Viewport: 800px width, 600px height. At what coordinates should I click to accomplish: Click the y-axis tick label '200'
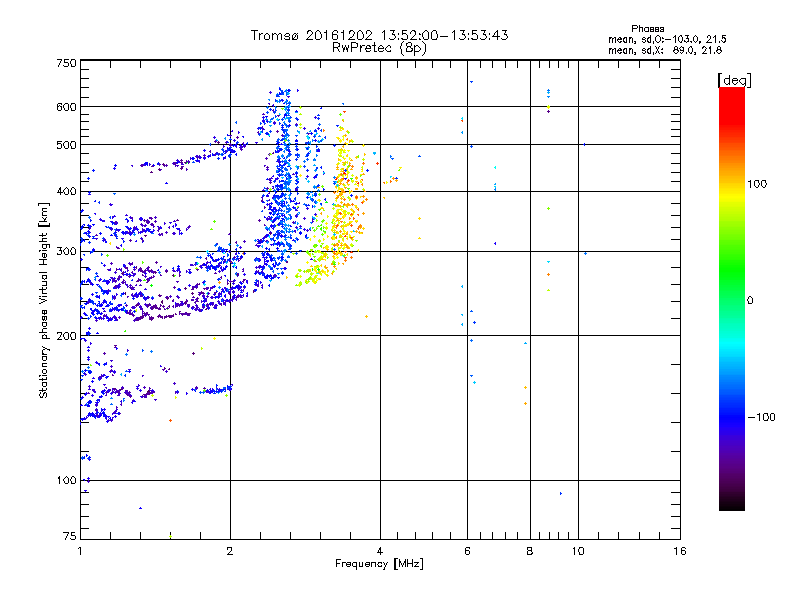(66, 336)
